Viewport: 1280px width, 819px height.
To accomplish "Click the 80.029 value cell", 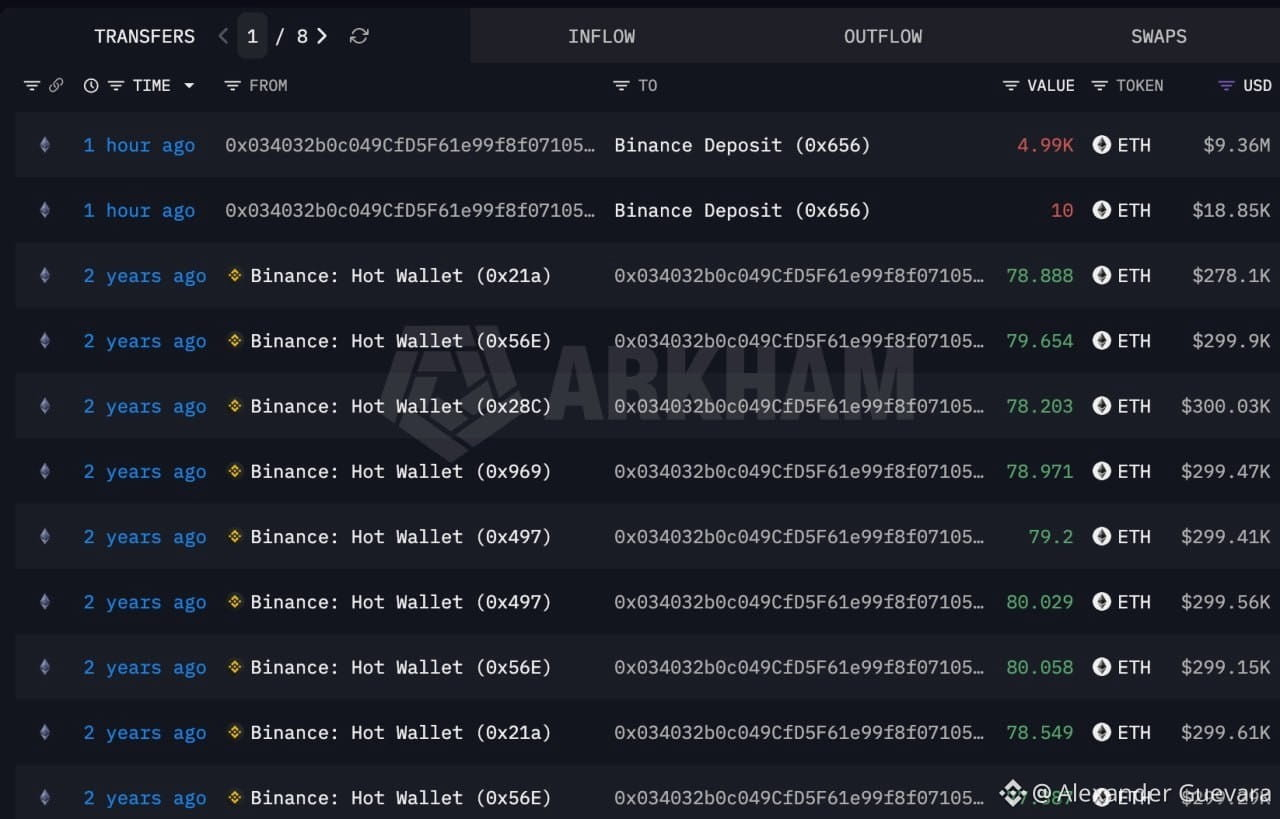I will (x=1040, y=602).
